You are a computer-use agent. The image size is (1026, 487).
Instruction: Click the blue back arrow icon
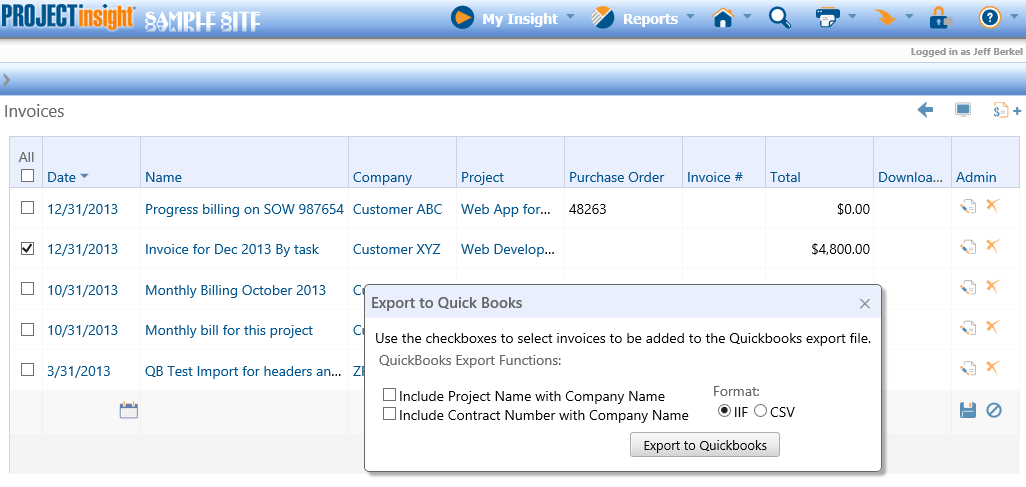pos(925,110)
